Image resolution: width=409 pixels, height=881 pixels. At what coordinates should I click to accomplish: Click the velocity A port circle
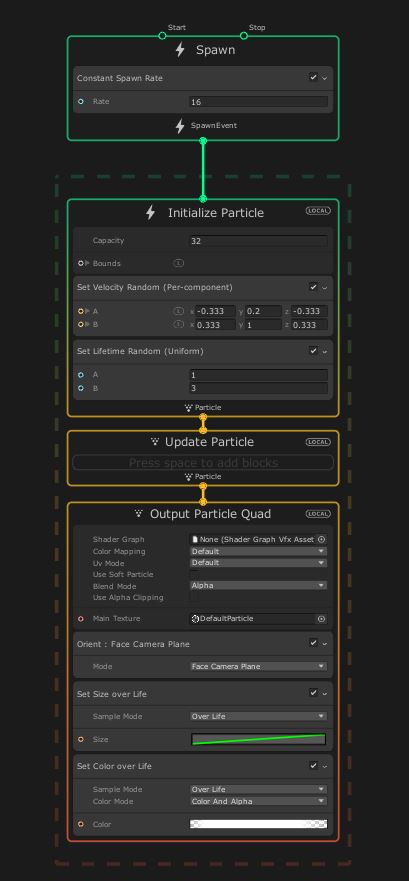(81, 311)
